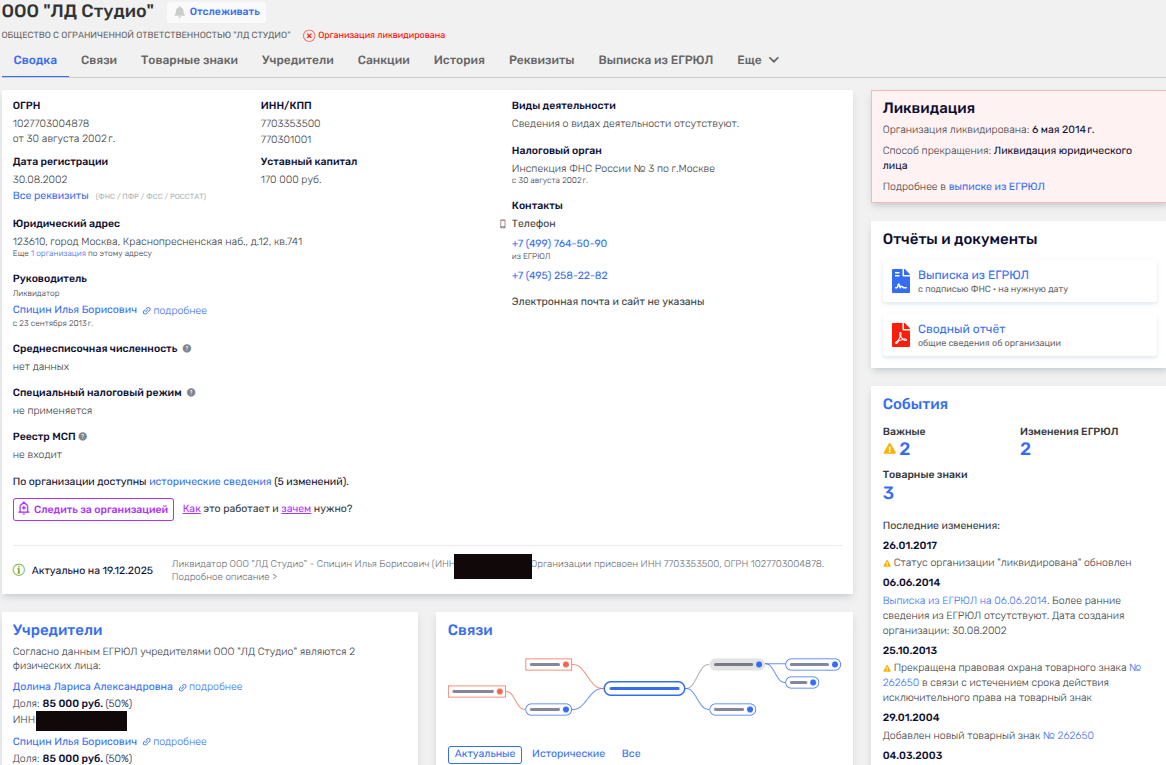Expand the Еще dropdown menu
The height and width of the screenshot is (765, 1166).
[758, 60]
